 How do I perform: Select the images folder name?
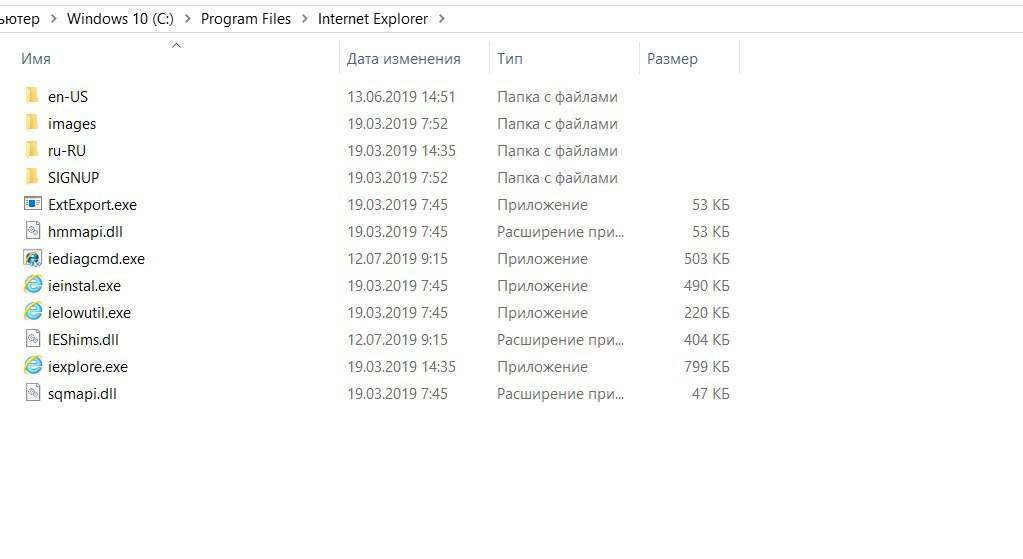click(72, 124)
